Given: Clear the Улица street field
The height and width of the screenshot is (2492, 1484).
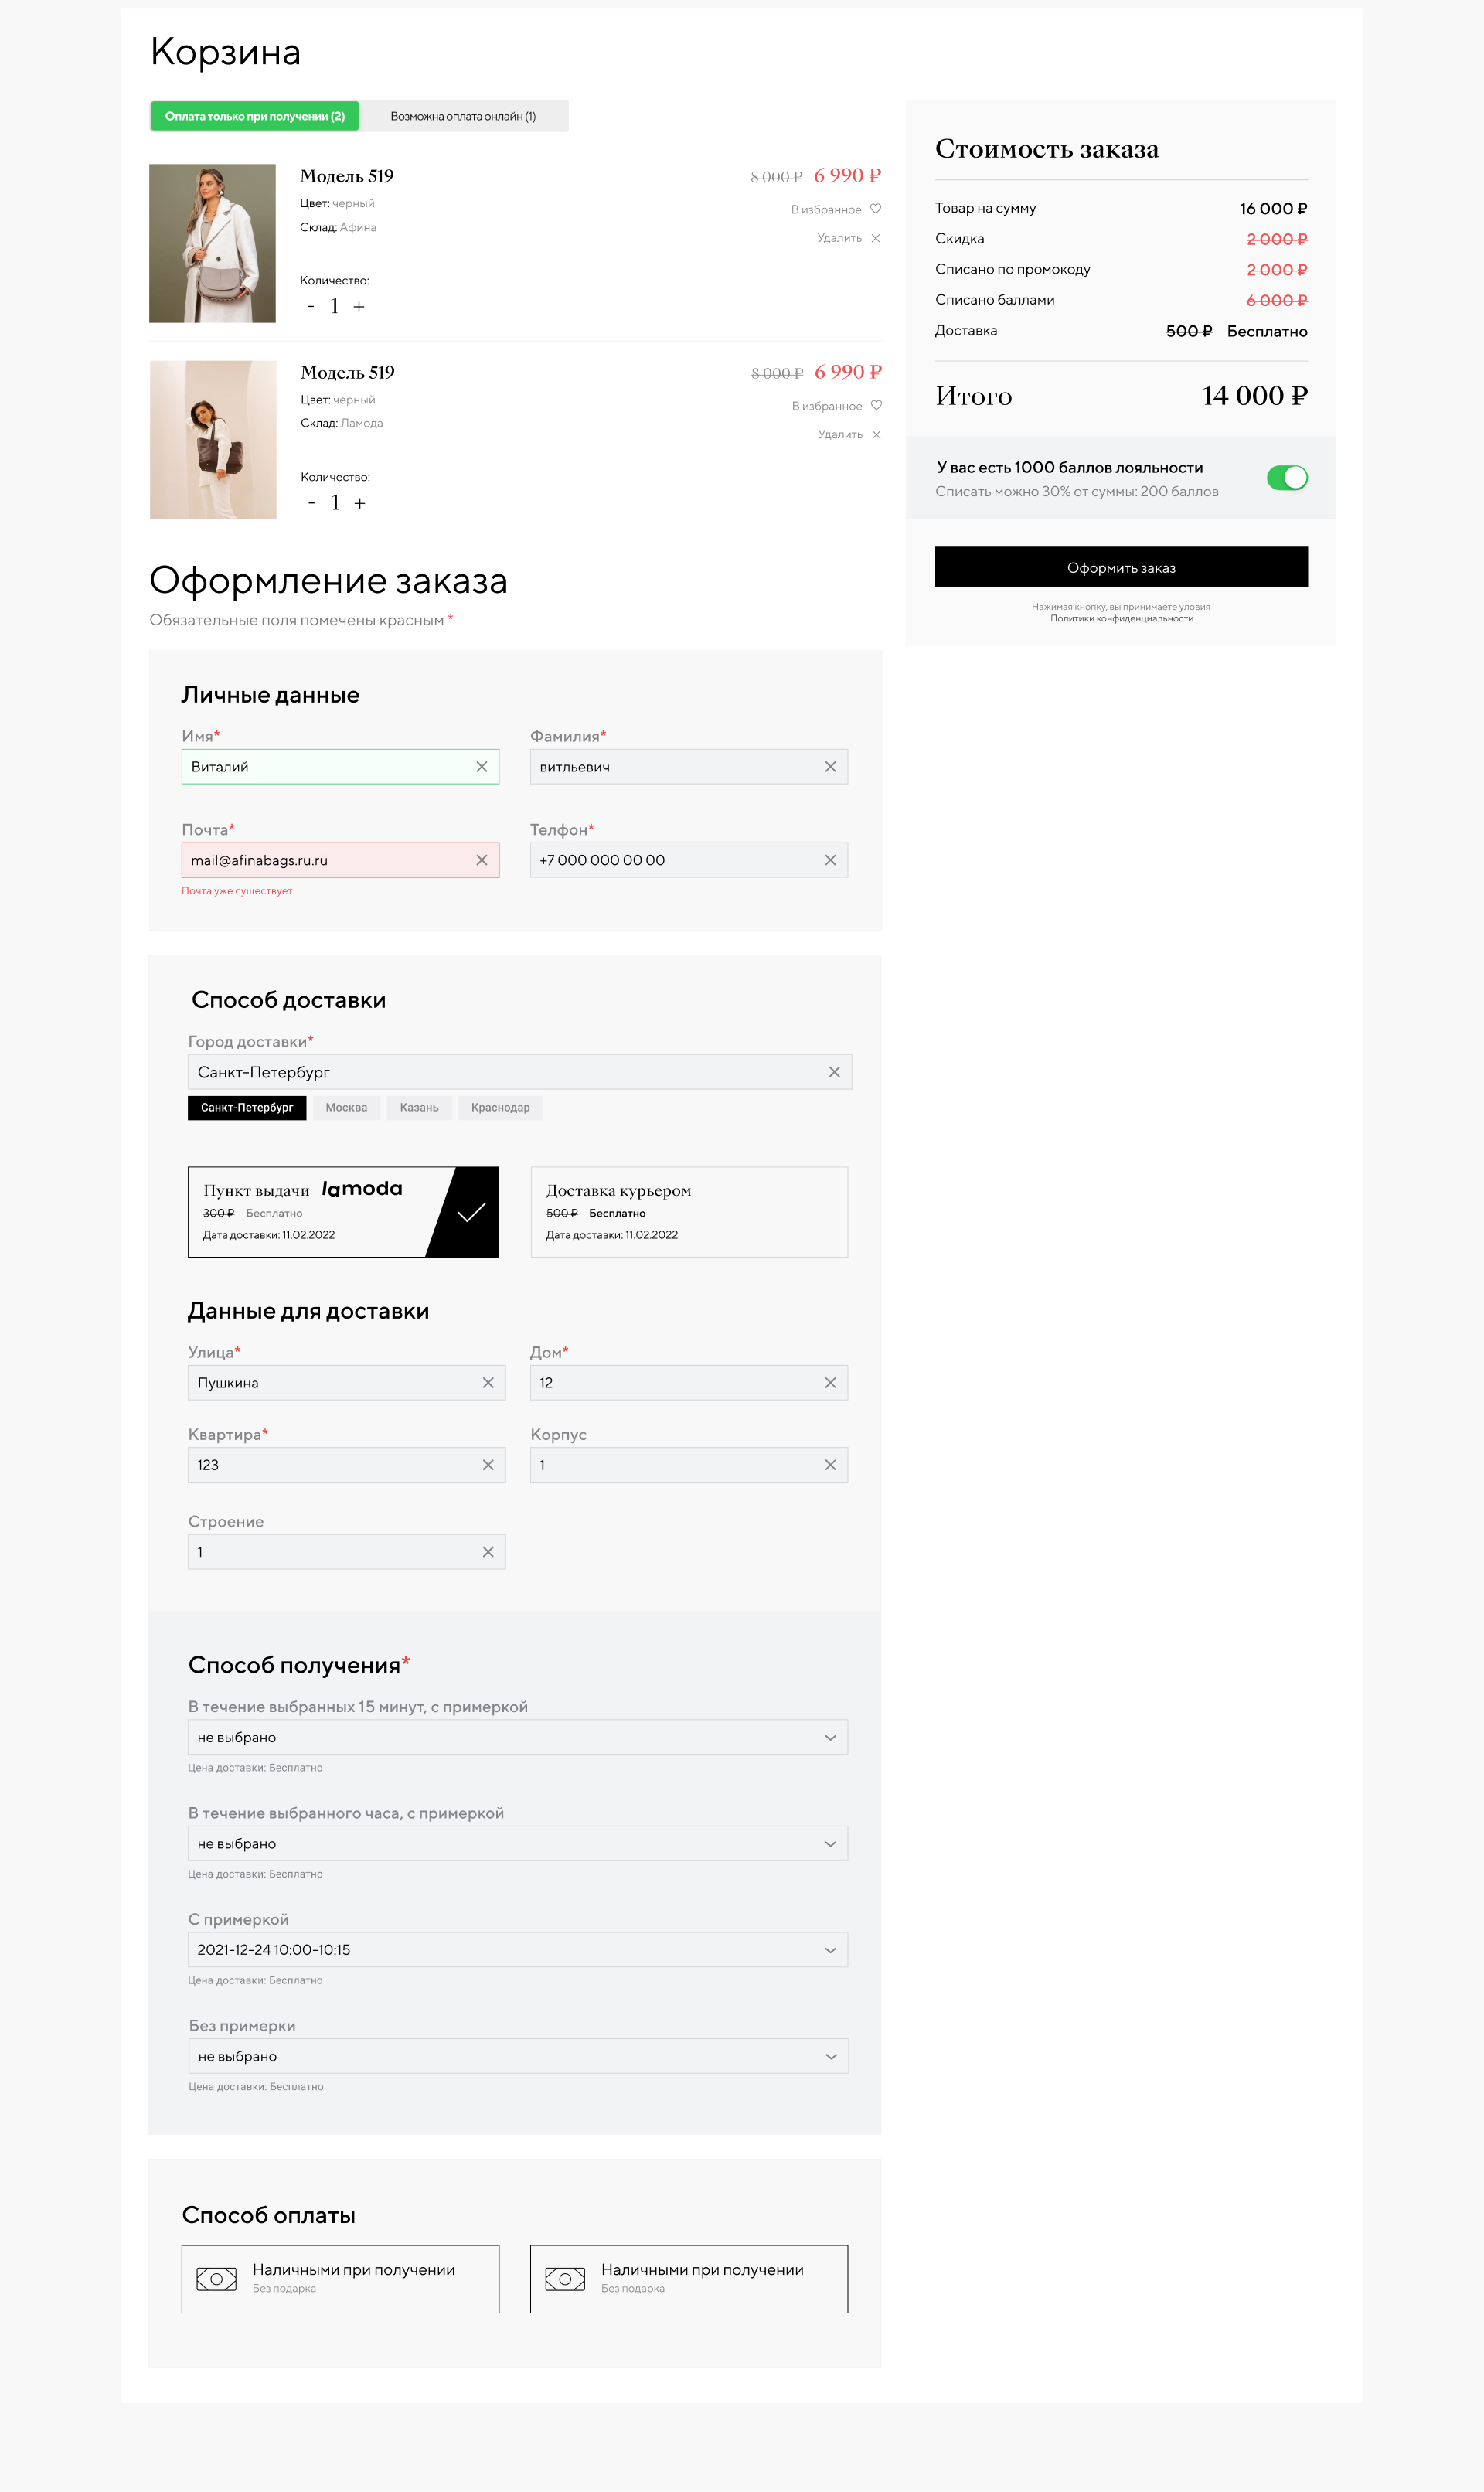Looking at the screenshot, I should (488, 1383).
